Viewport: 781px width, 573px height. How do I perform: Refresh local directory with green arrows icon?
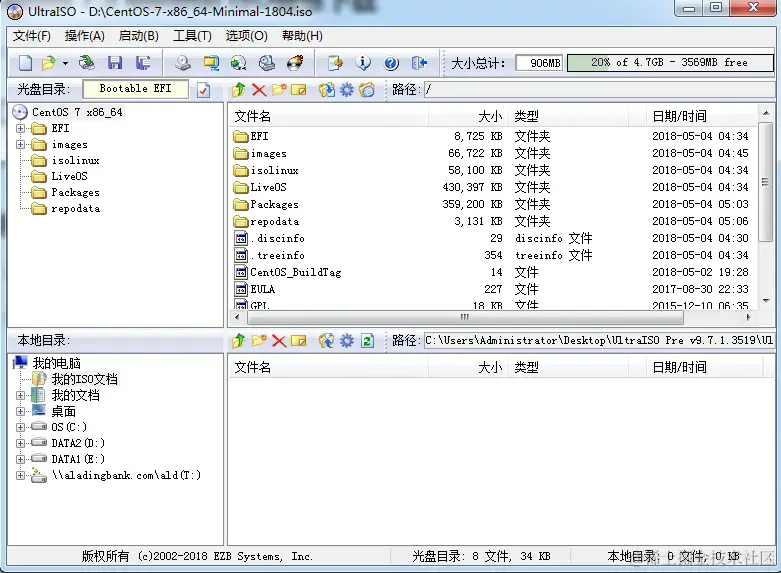368,341
